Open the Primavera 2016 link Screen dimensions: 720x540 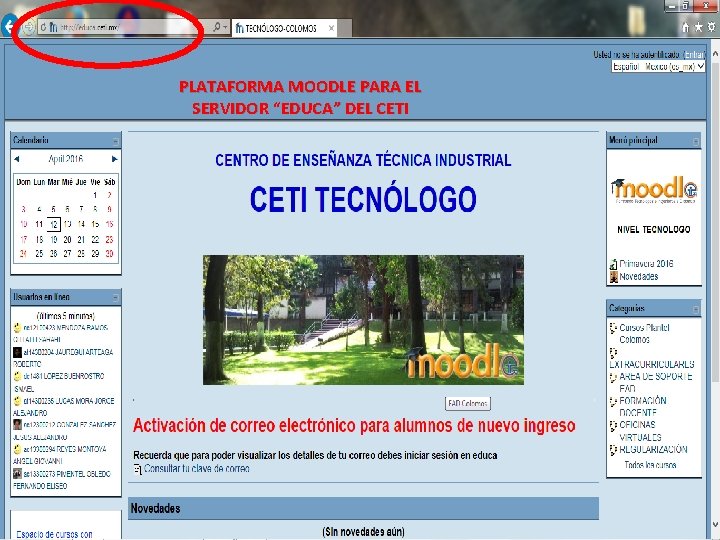tap(646, 264)
